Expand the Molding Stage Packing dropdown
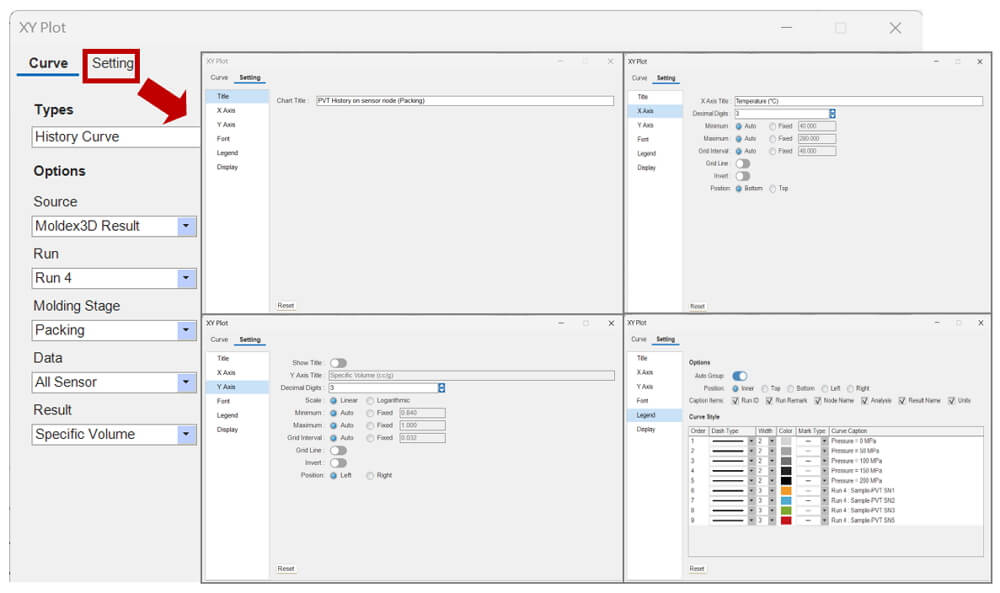This screenshot has width=1000, height=593. tap(186, 330)
